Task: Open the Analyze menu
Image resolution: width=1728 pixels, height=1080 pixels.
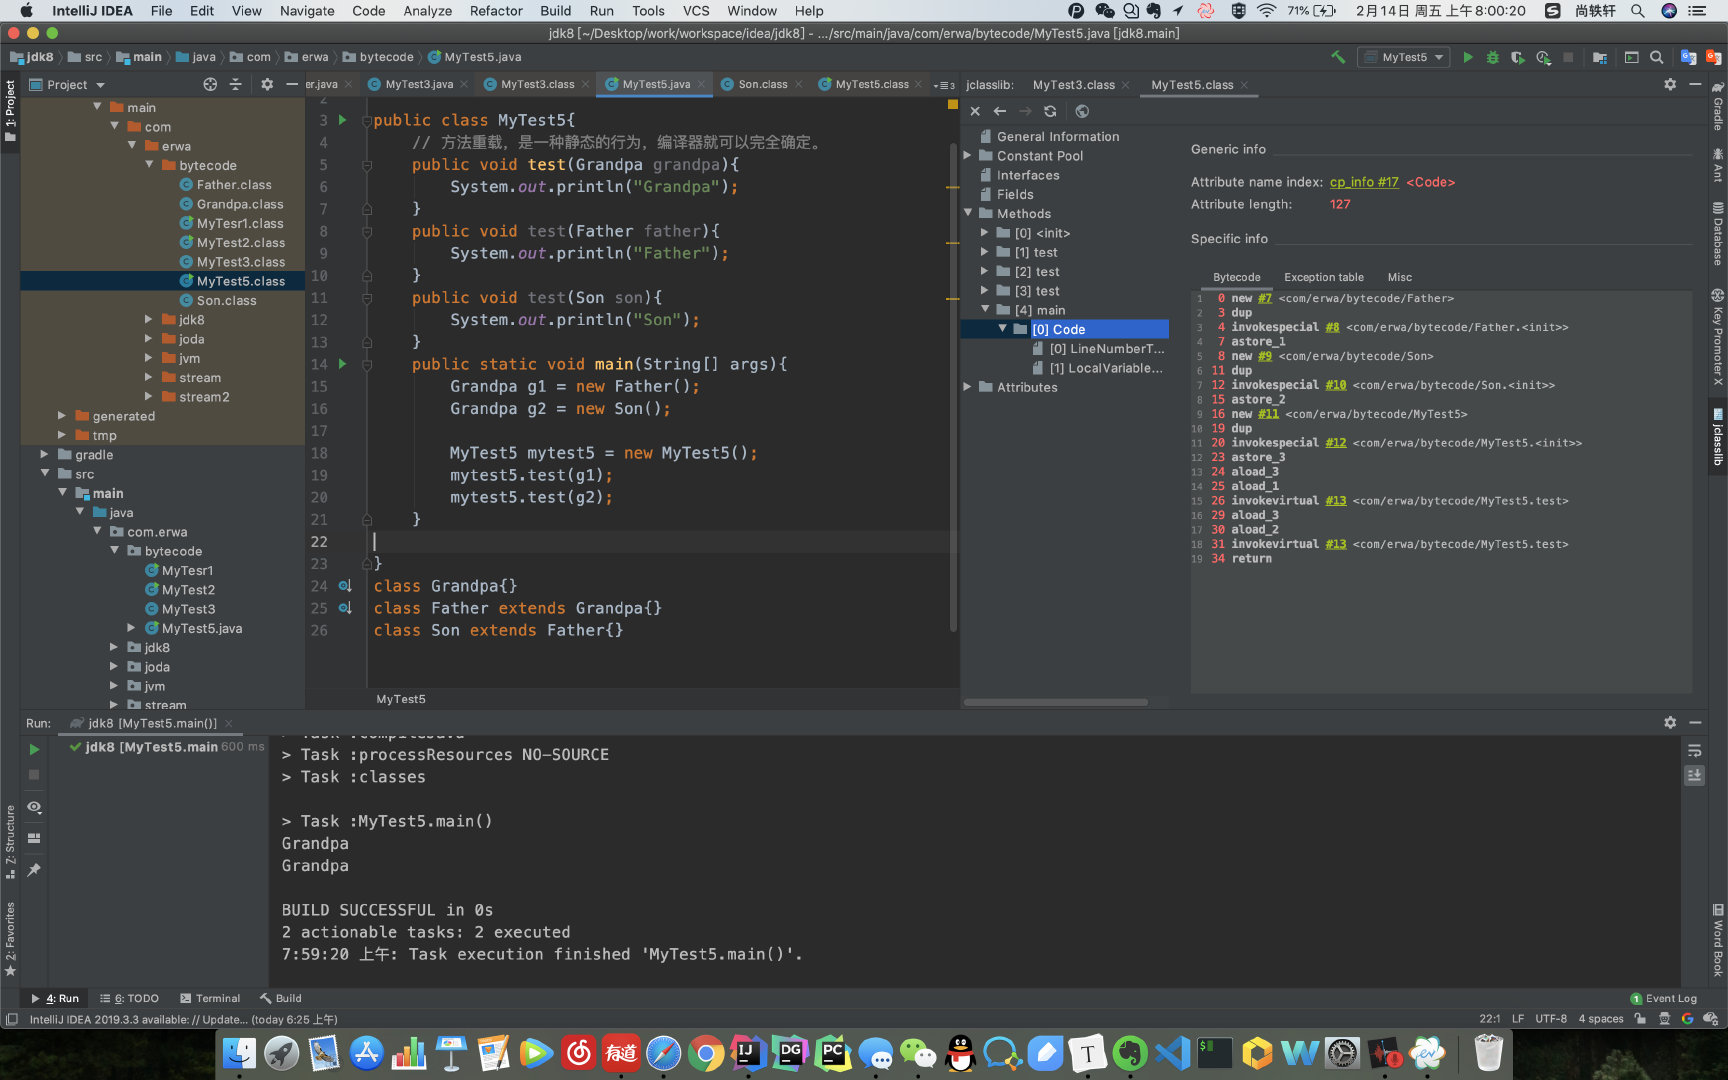Action: (427, 11)
